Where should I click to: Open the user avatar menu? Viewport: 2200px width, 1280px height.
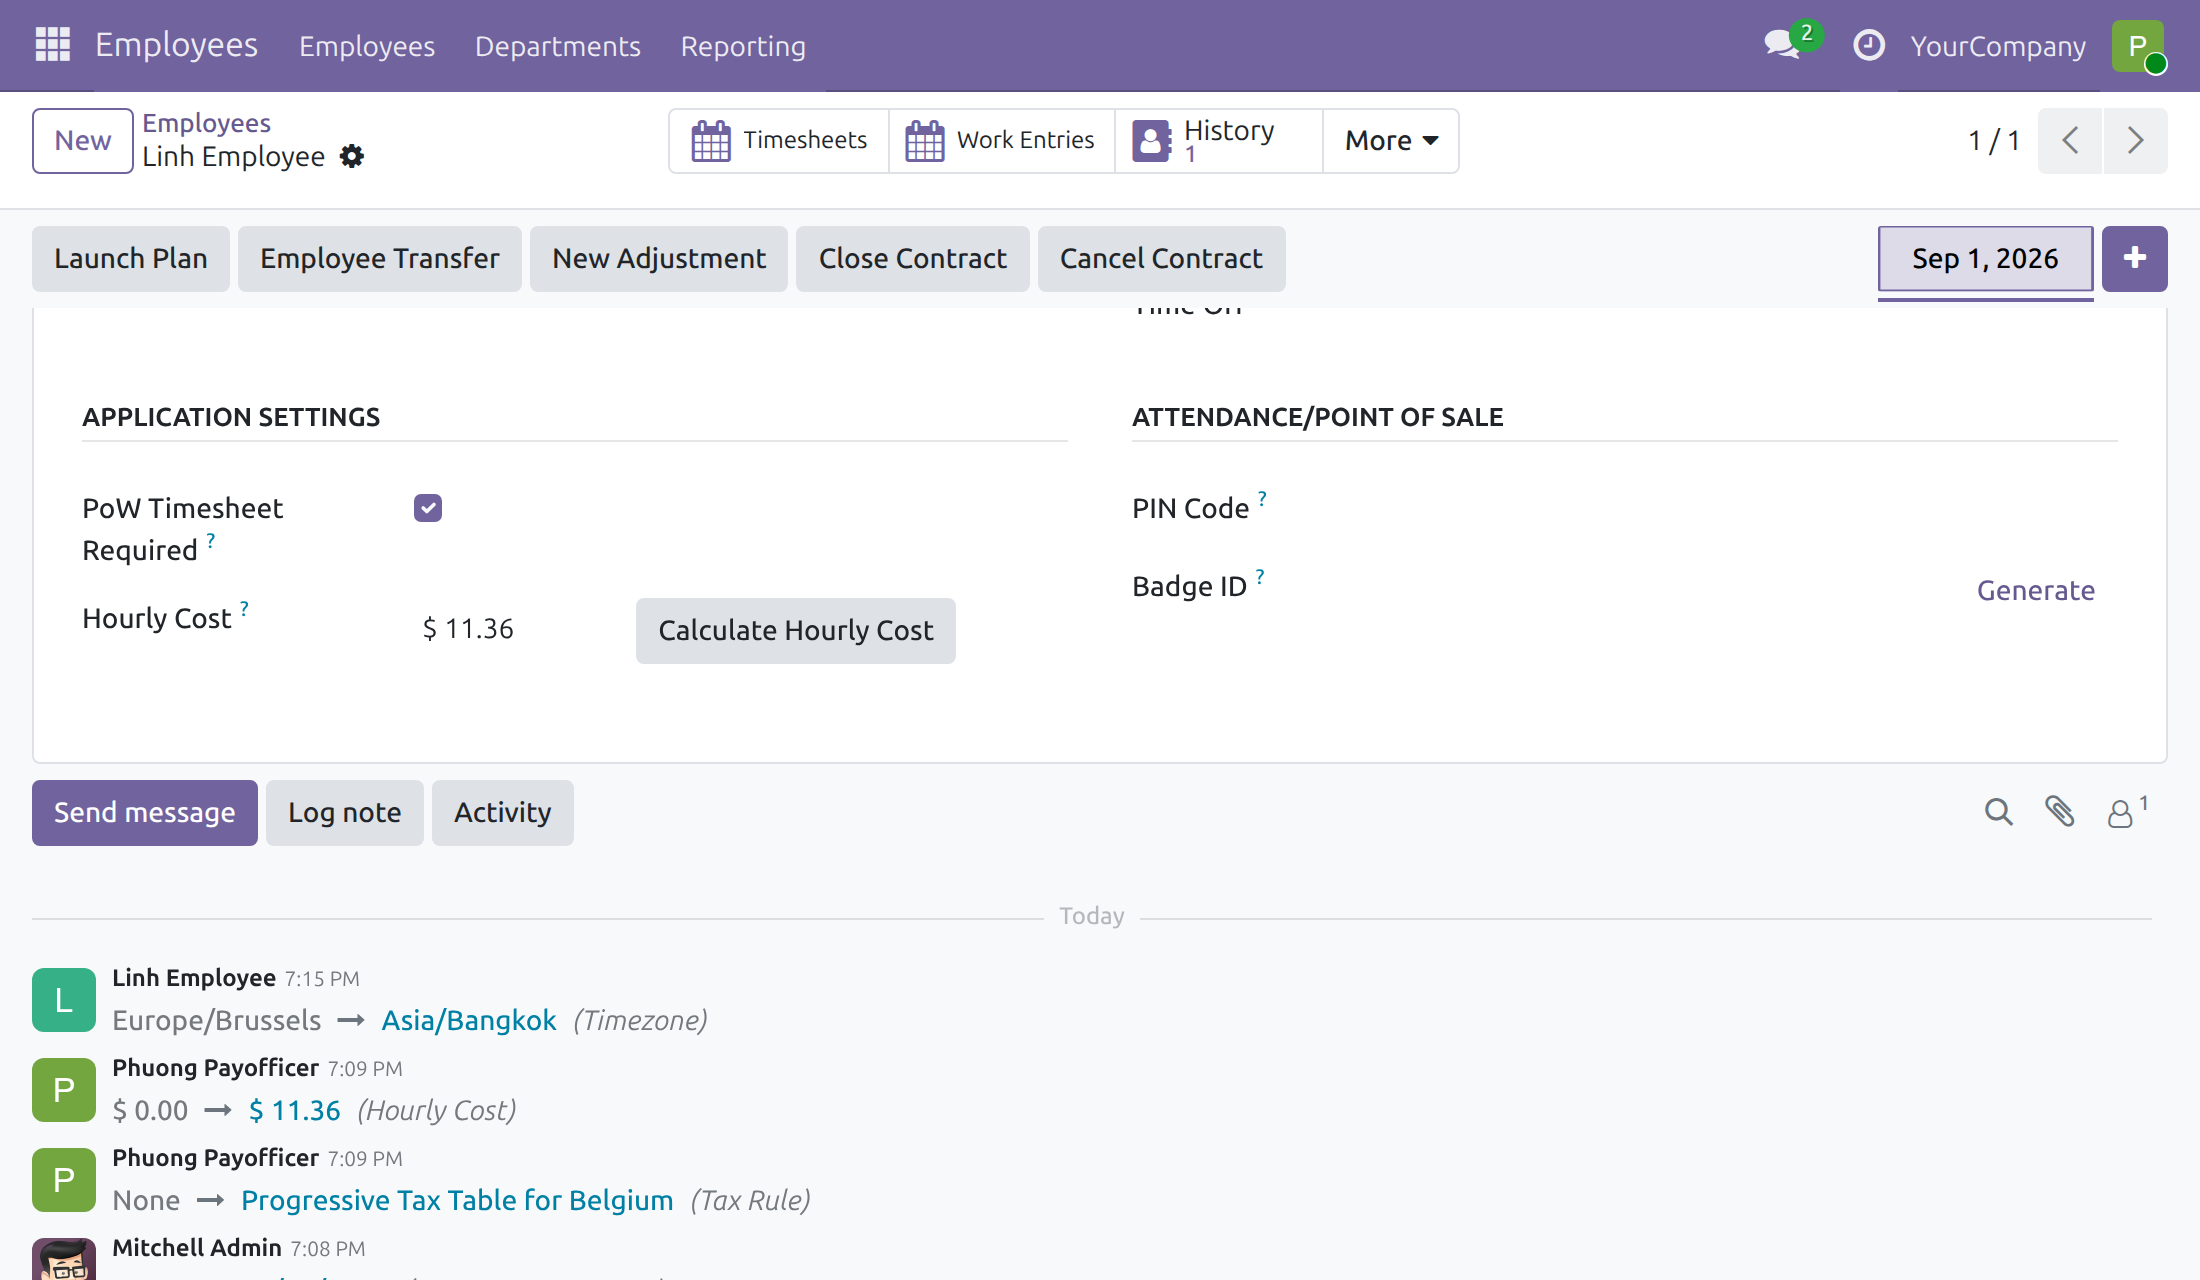2138,46
